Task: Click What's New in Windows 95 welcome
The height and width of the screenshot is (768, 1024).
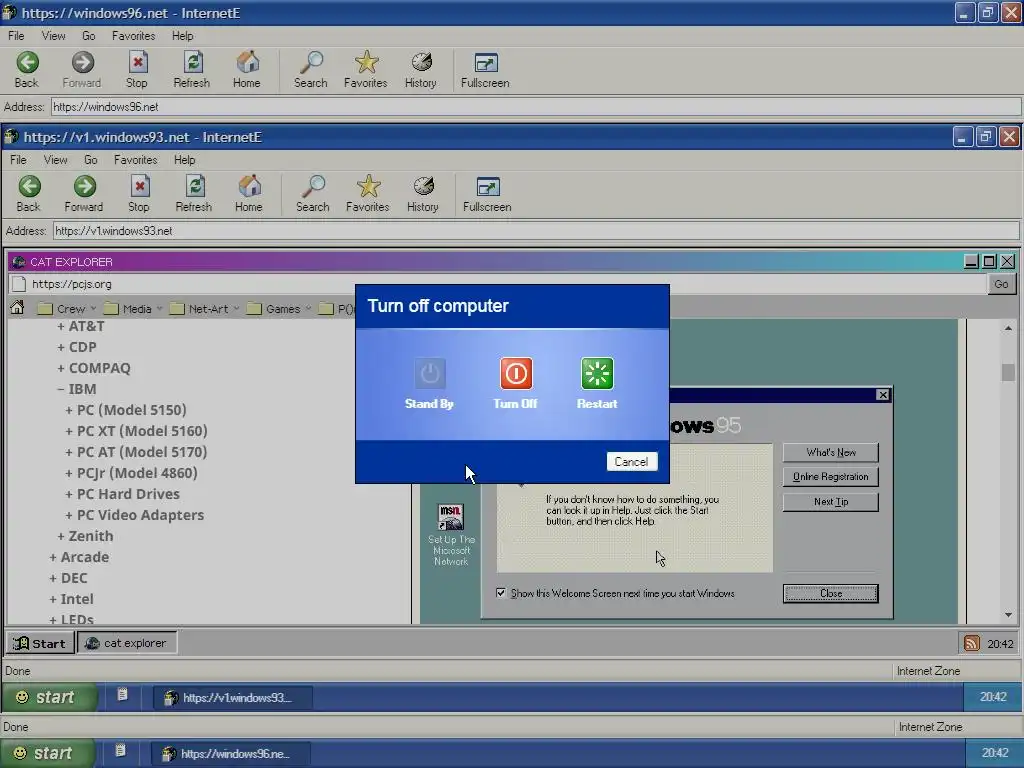Action: click(x=831, y=452)
